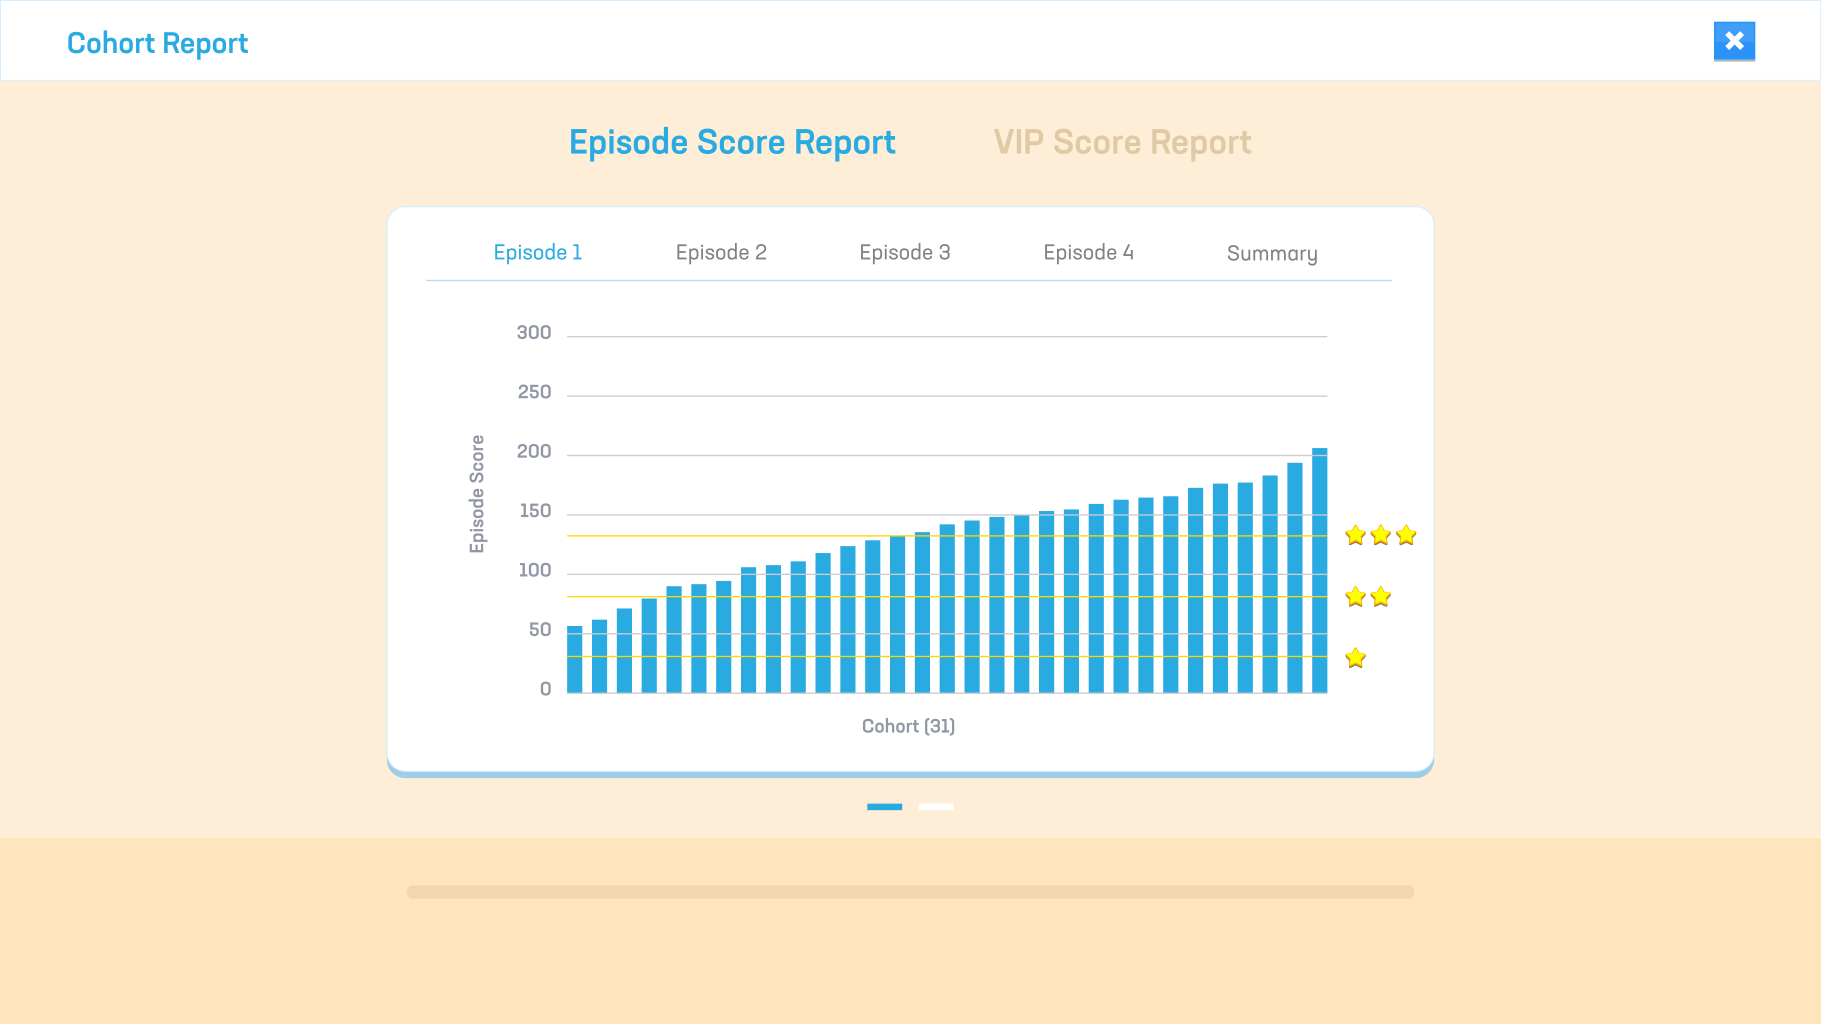Select the active blue page indicator dot
The height and width of the screenshot is (1024, 1821).
[884, 806]
